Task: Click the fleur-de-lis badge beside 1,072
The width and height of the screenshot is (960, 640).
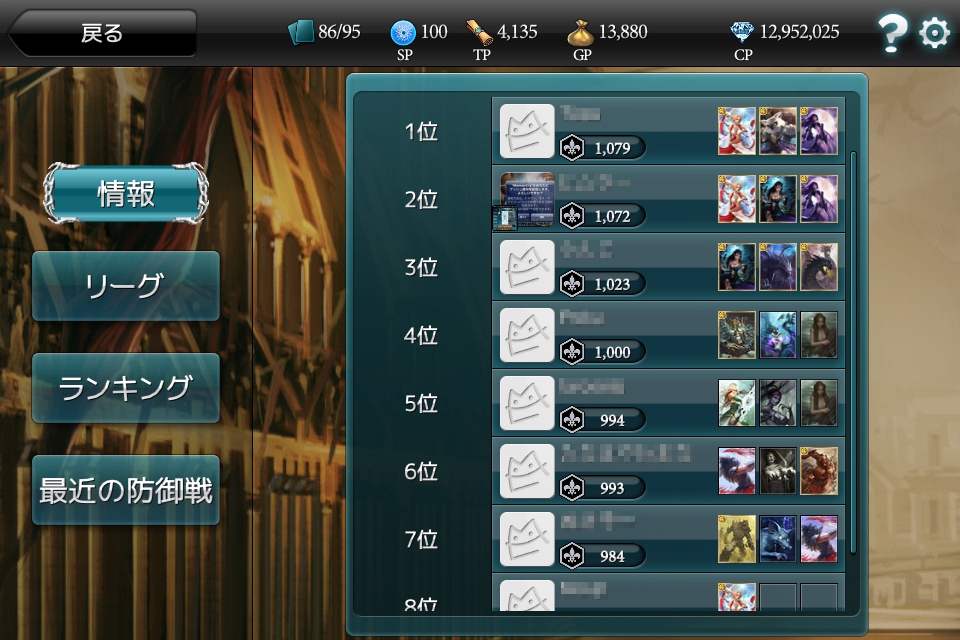Action: click(x=572, y=216)
